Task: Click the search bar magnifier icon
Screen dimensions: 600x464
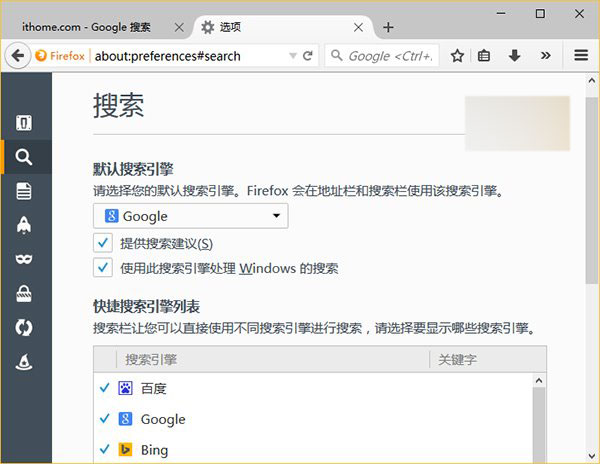Action: pos(336,55)
